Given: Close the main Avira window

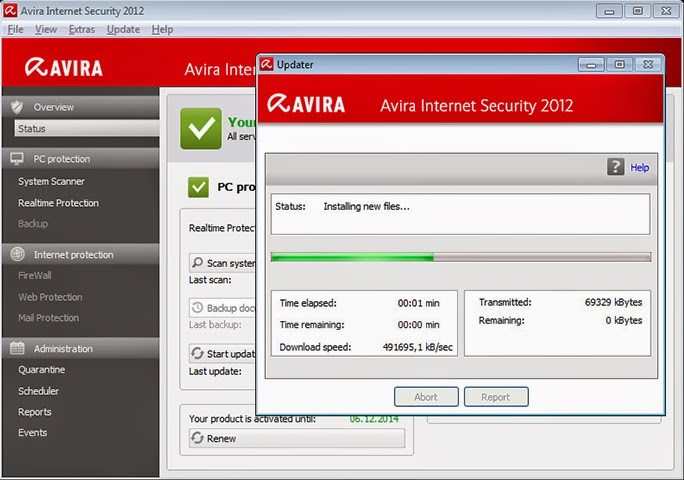Looking at the screenshot, I should click(x=666, y=11).
